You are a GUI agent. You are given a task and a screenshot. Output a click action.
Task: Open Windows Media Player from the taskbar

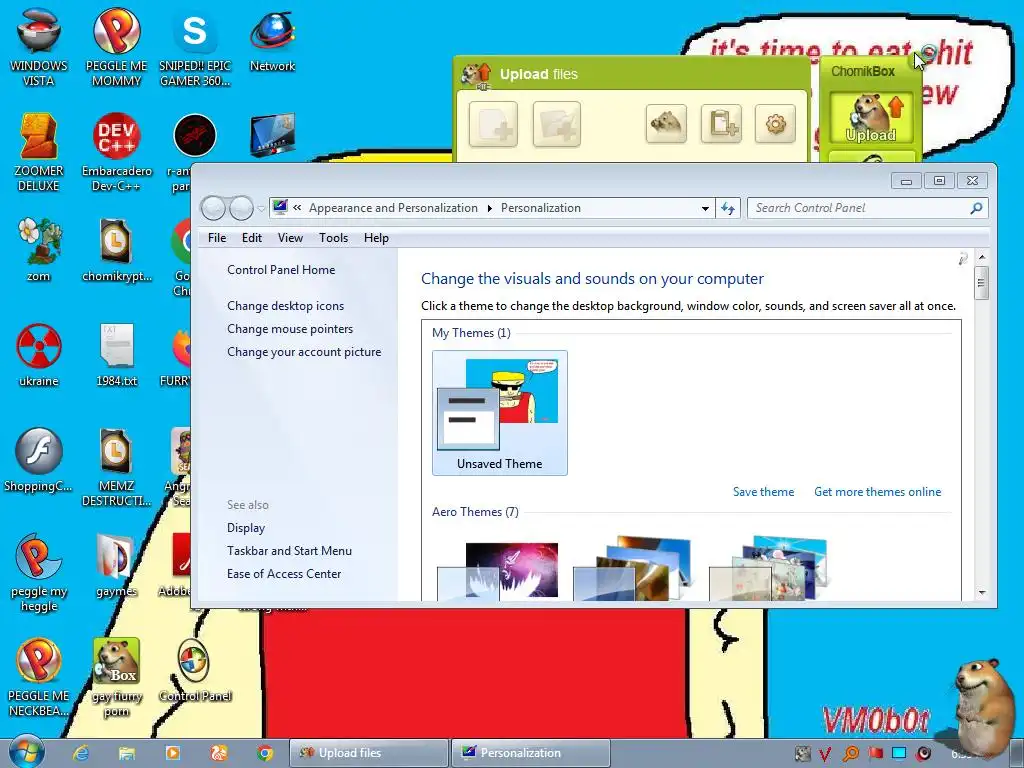[x=173, y=753]
